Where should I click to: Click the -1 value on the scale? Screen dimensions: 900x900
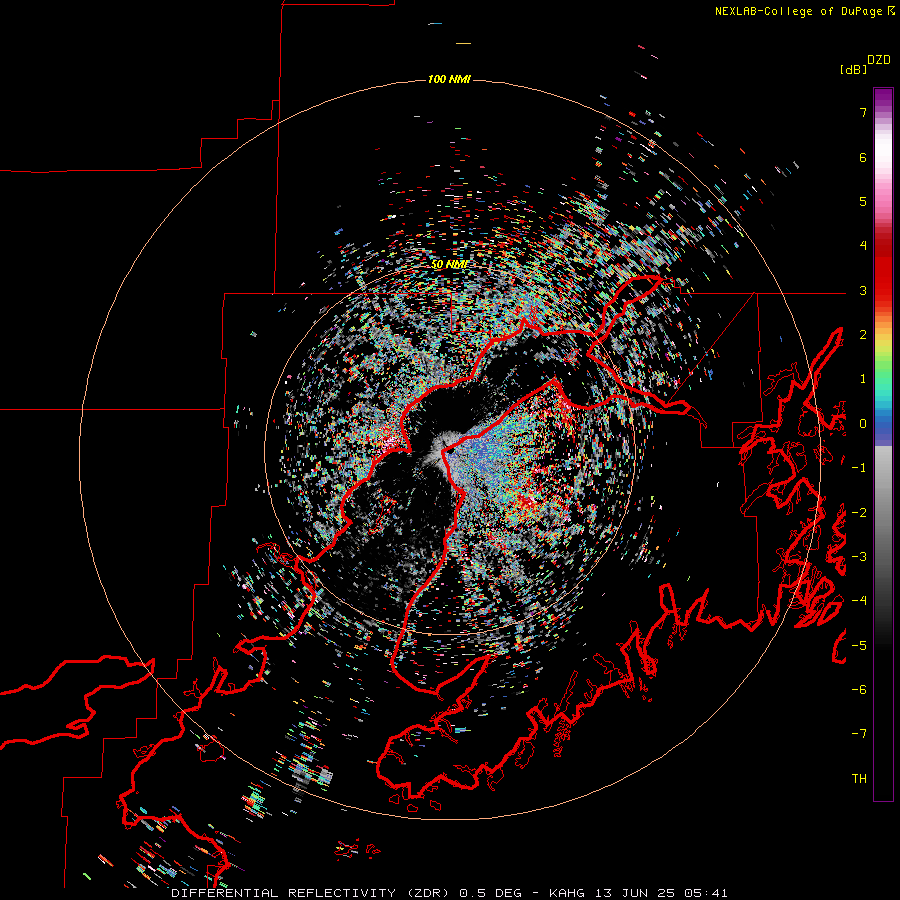859,468
